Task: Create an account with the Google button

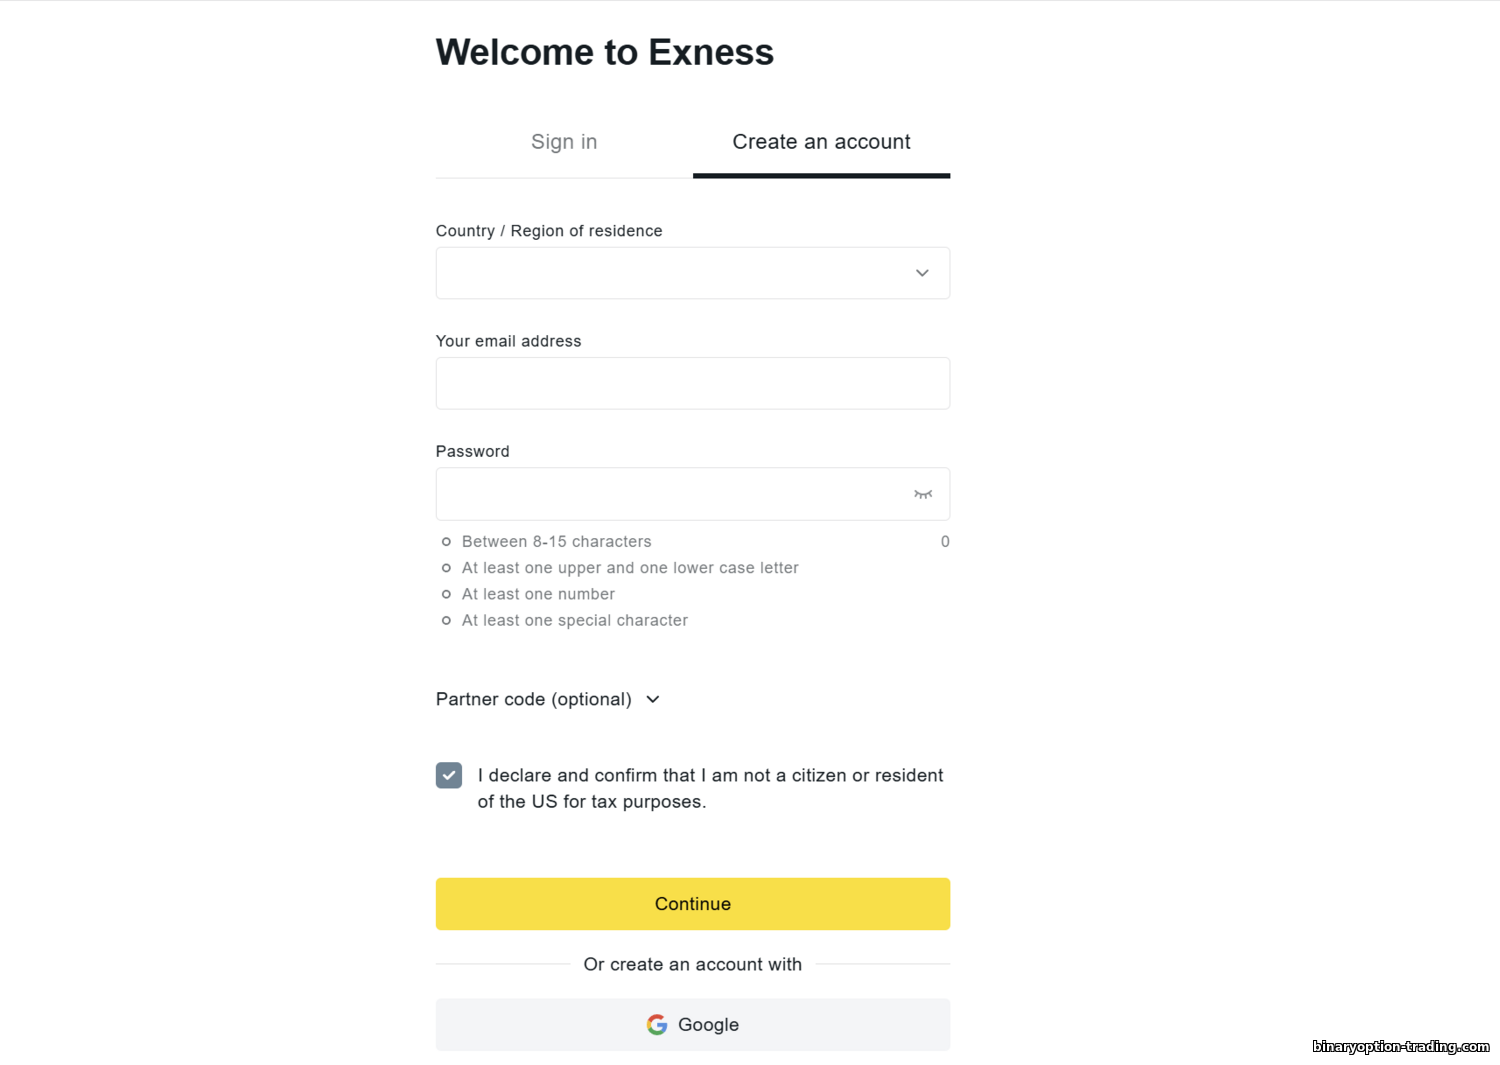Action: [x=692, y=1024]
